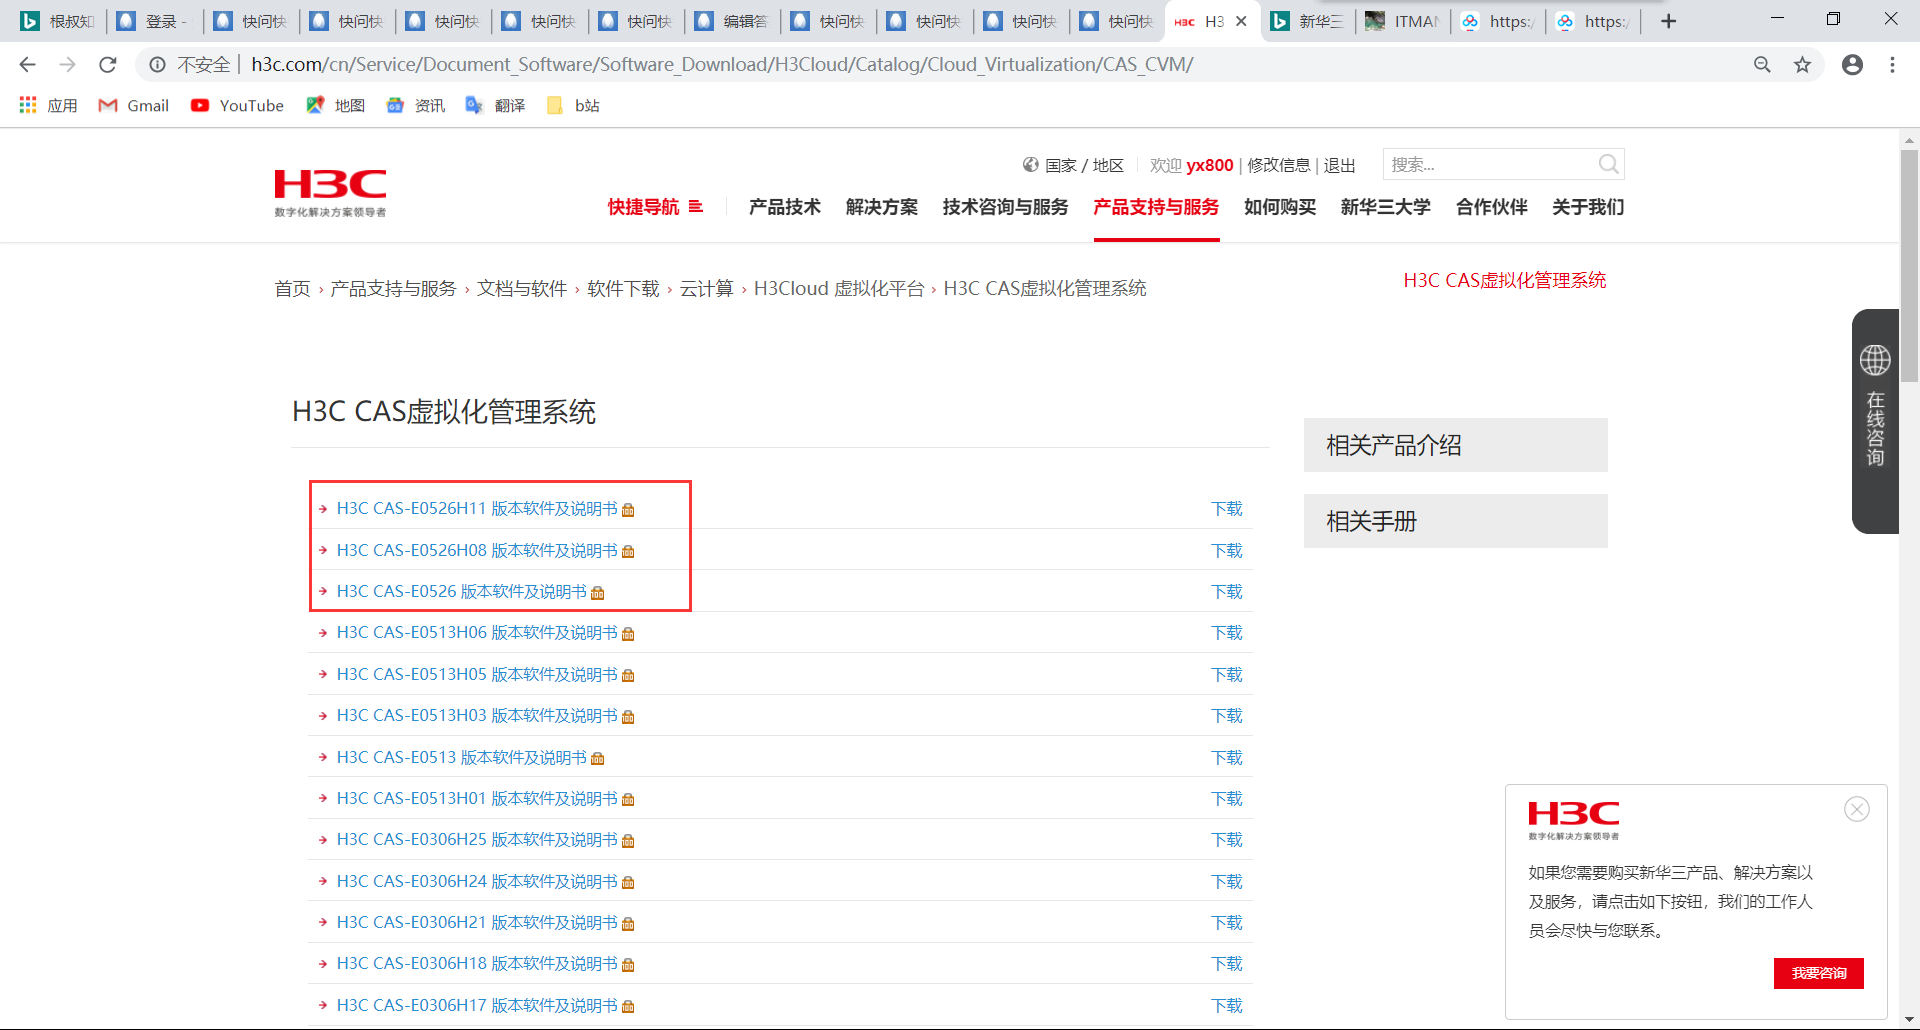Screen dimensions: 1920x1030
Task: Open a new browser tab with plus icon
Action: (x=1668, y=21)
